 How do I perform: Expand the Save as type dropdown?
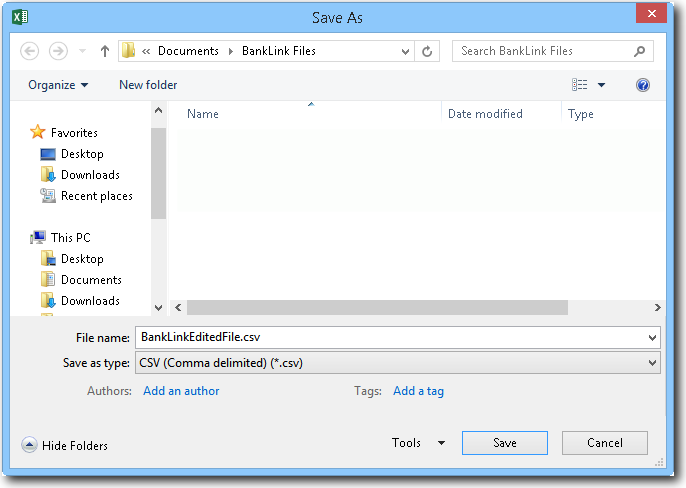(x=653, y=363)
